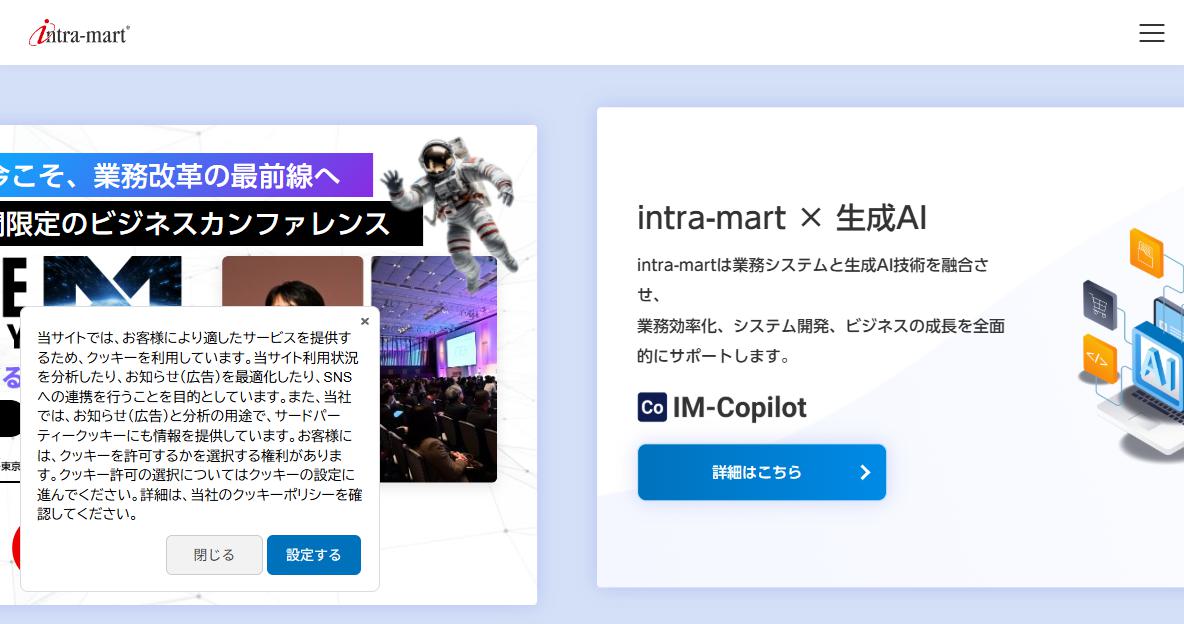Click the cookie policy notice text
The image size is (1184, 624).
pyautogui.click(x=199, y=425)
